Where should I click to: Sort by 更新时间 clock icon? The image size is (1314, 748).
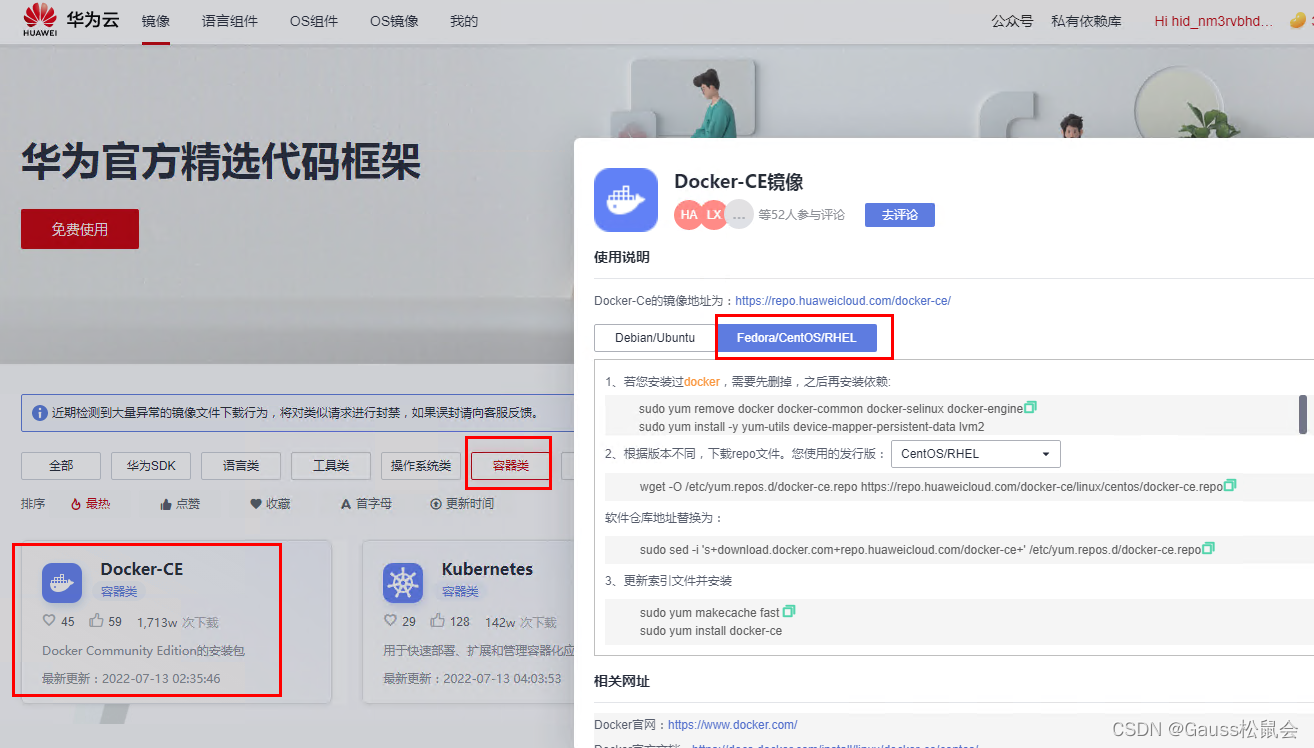pyautogui.click(x=436, y=504)
